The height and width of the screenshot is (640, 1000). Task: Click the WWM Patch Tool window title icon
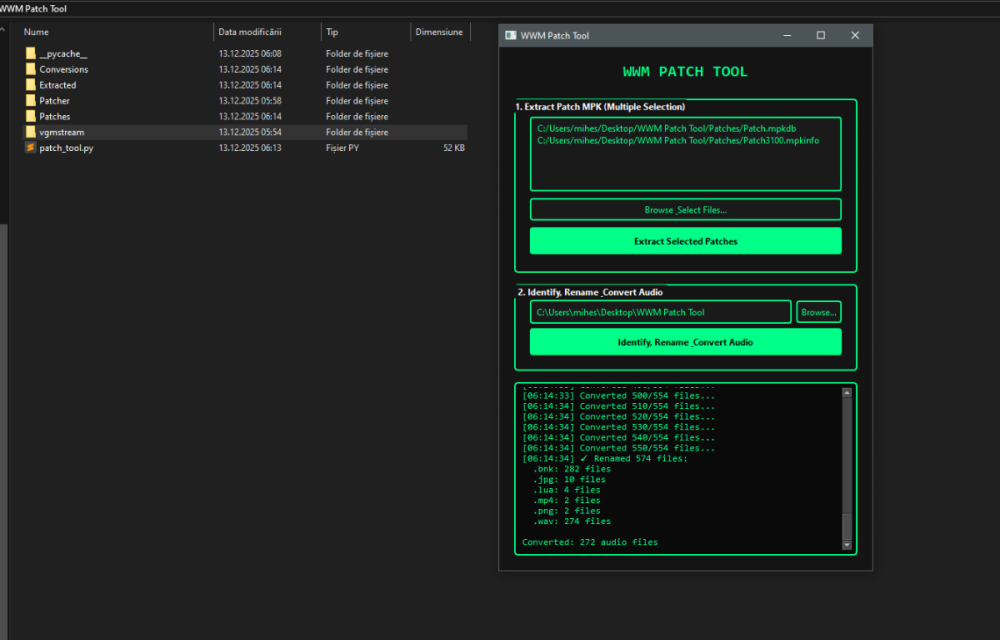tap(511, 36)
